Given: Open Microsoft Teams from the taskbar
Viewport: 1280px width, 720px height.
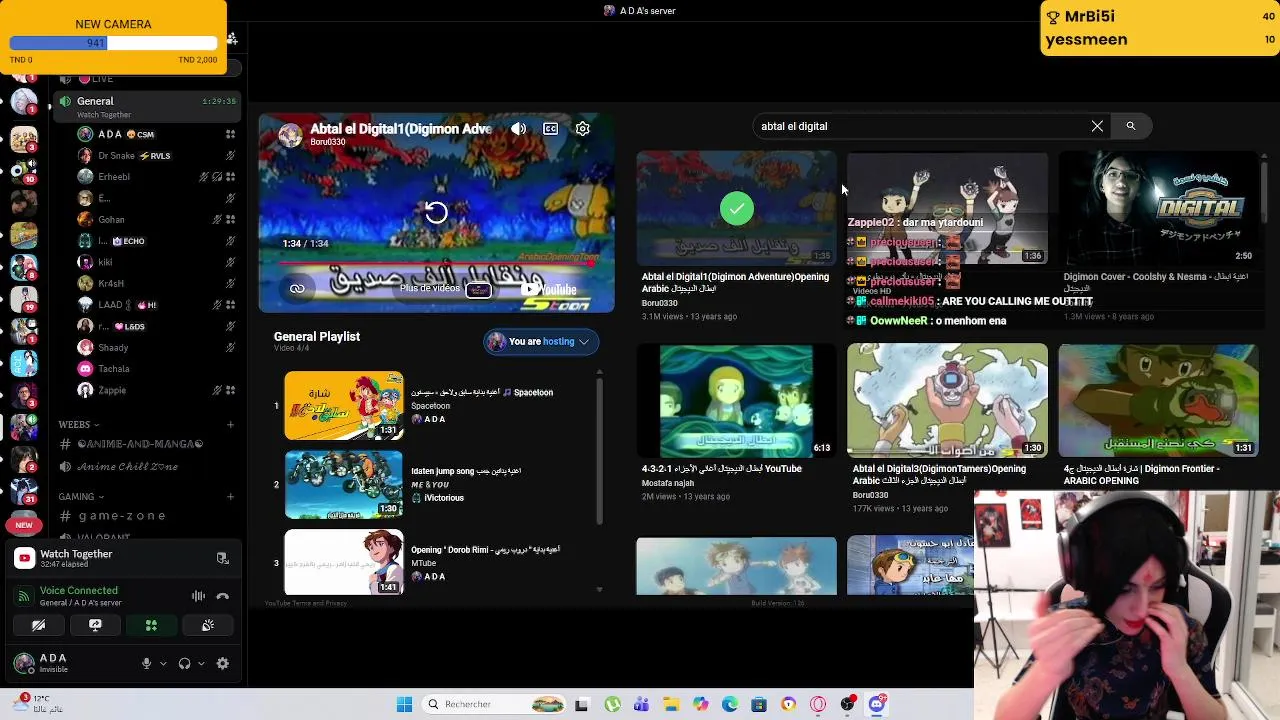Looking at the screenshot, I should [641, 704].
